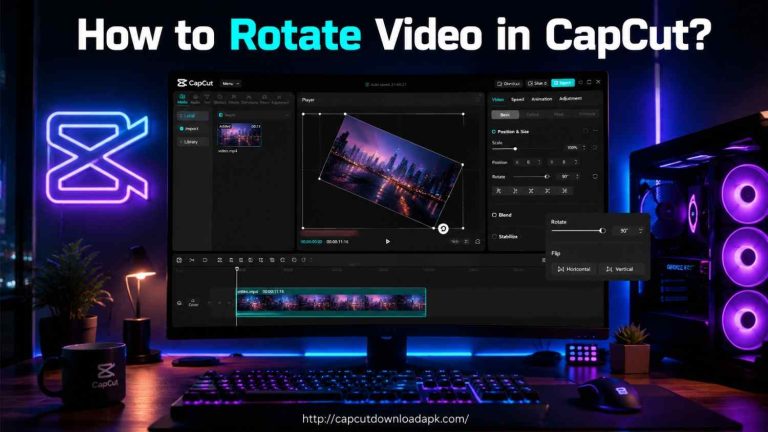The width and height of the screenshot is (768, 432).
Task: Toggle the Stabilize checkbox
Action: pyautogui.click(x=494, y=237)
